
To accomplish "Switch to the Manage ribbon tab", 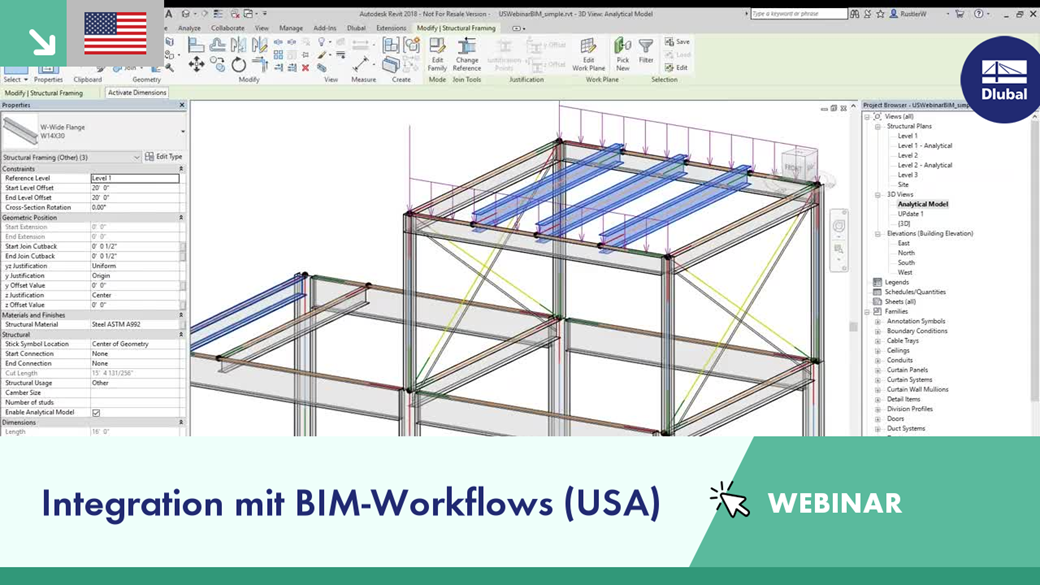I will pyautogui.click(x=291, y=28).
